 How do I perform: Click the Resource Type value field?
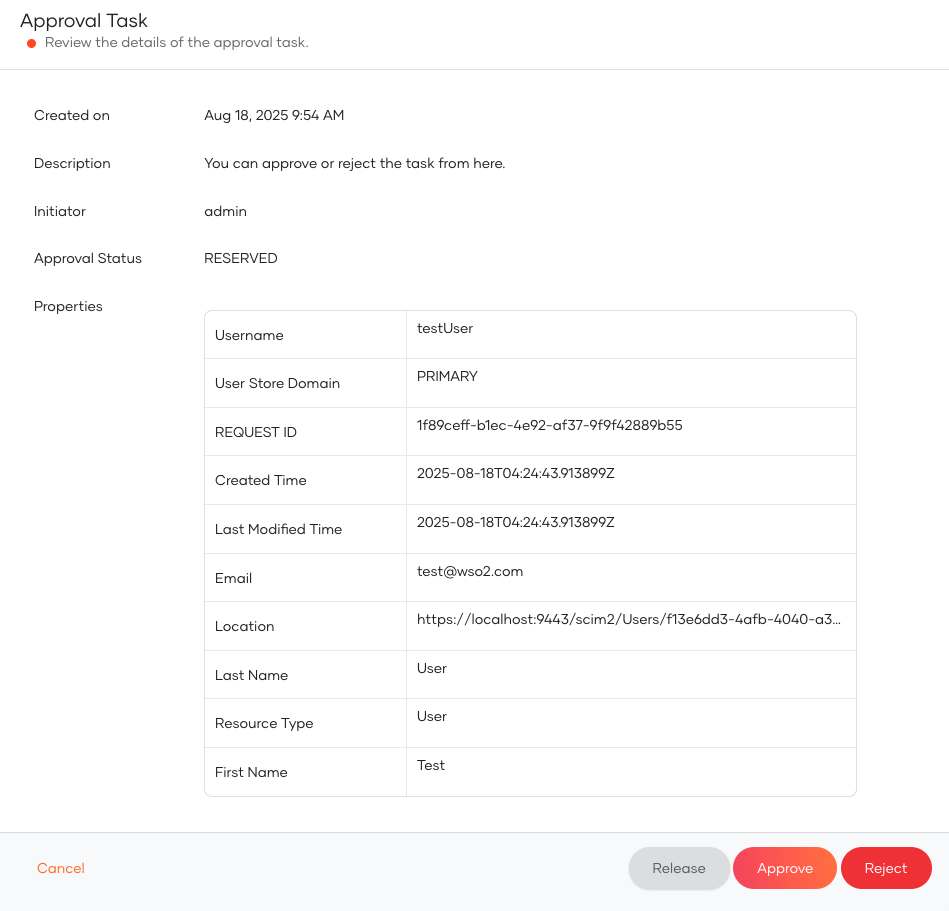432,716
